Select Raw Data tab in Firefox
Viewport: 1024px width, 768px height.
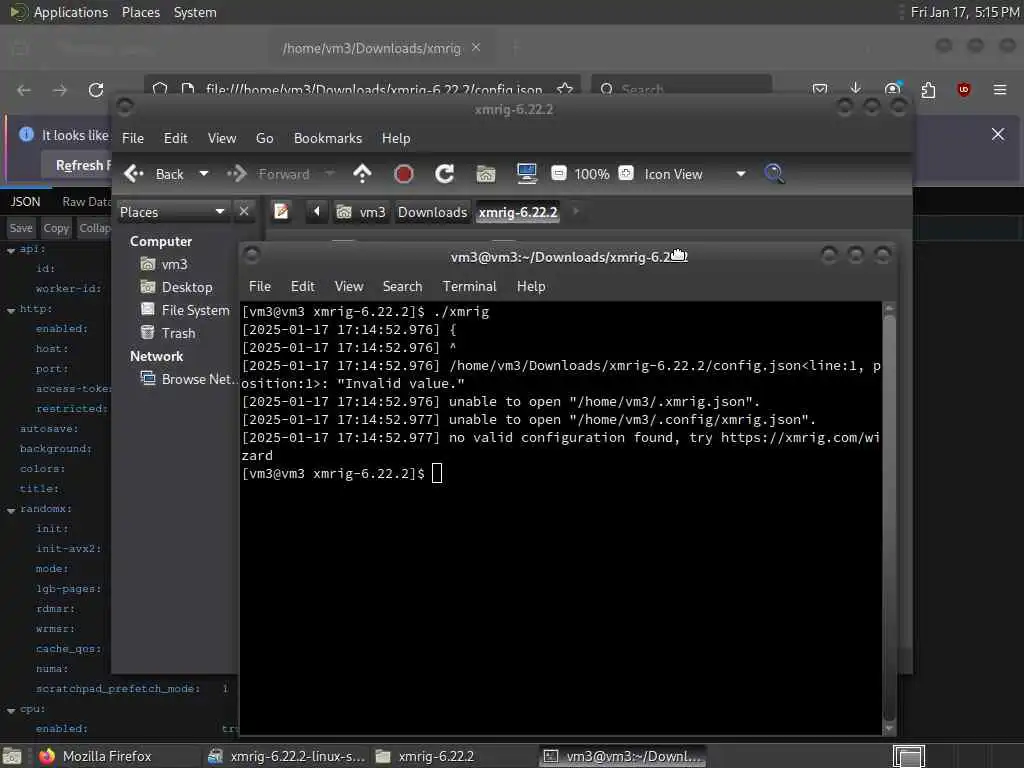click(x=86, y=202)
